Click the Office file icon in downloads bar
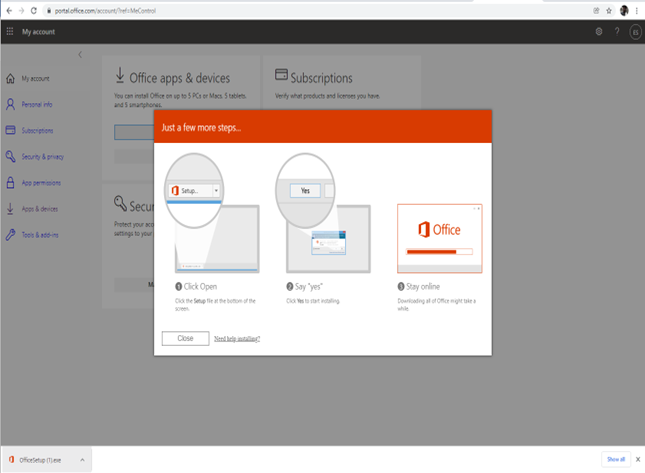Viewport: 645px width, 473px height. (12, 459)
